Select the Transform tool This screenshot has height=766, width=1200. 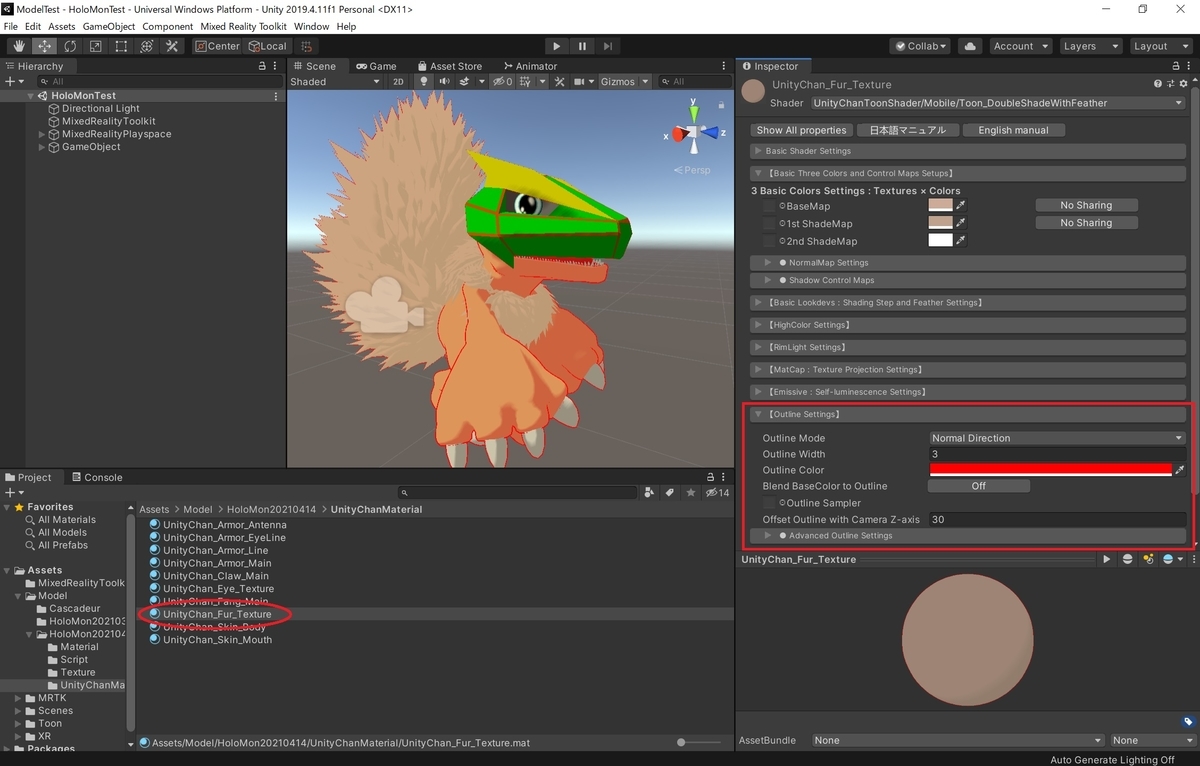(x=146, y=46)
